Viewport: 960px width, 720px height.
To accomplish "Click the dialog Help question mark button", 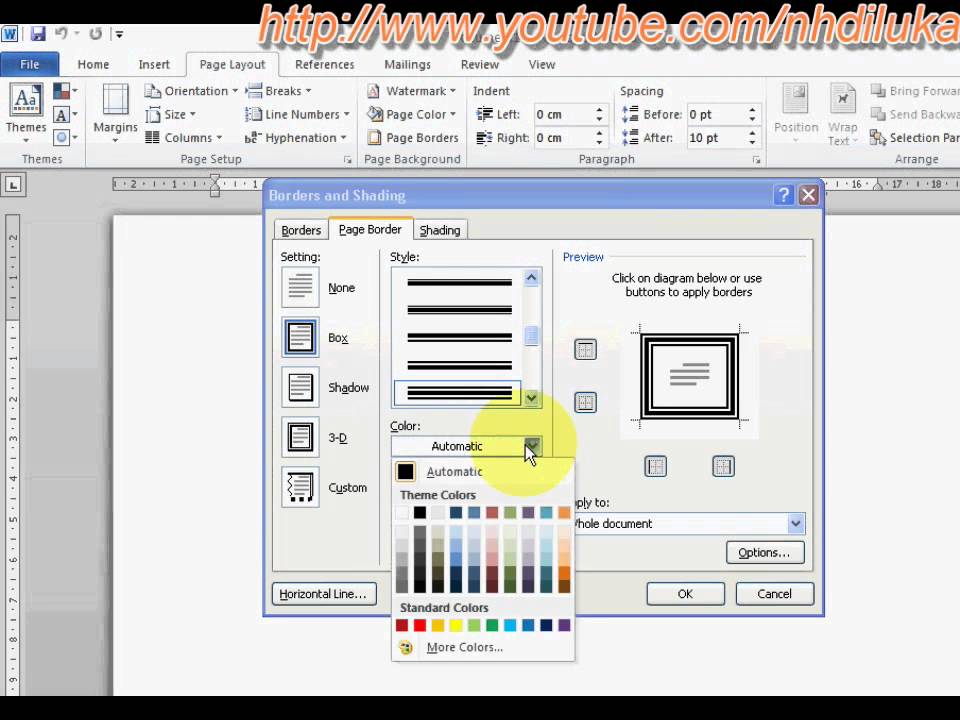I will 783,195.
